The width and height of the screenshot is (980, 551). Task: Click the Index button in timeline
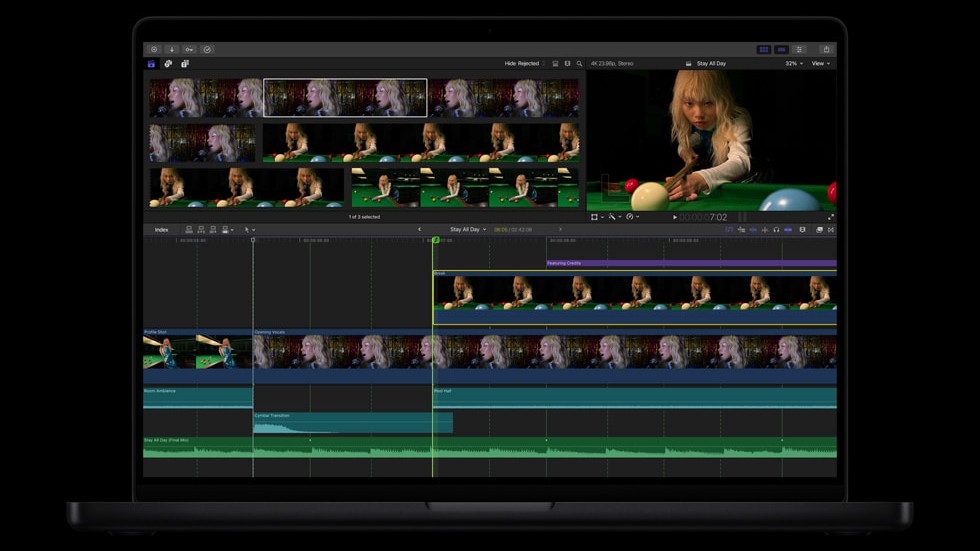[x=161, y=230]
